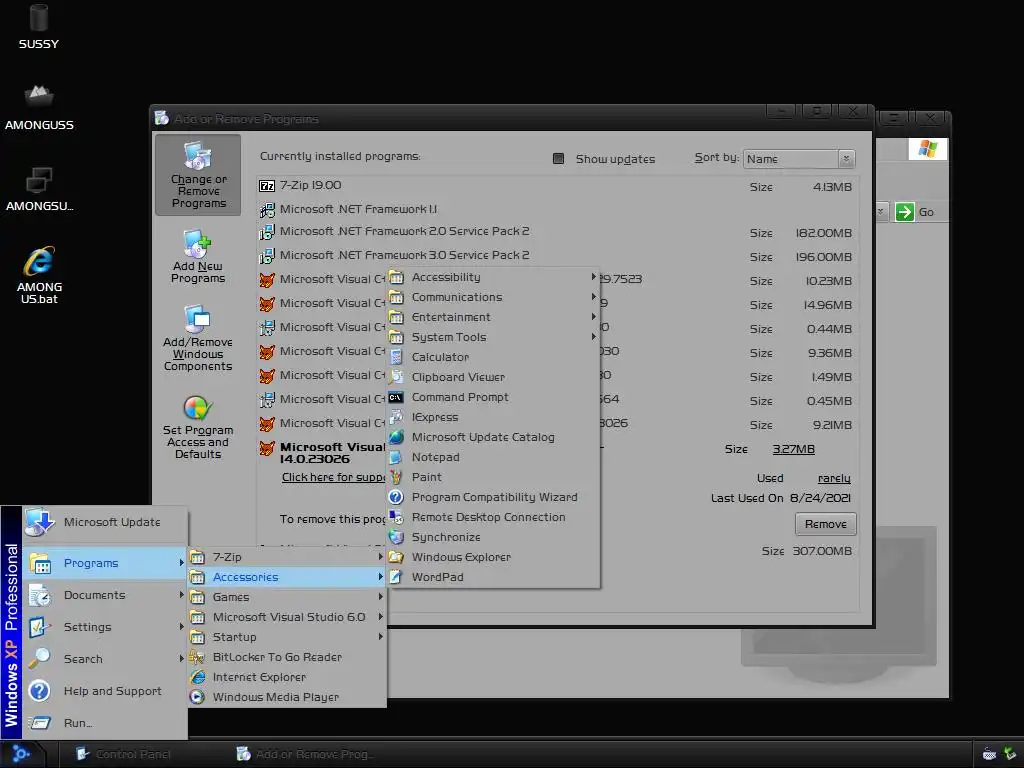This screenshot has width=1024, height=768.
Task: Click the Microsoft .NET Framework 1.1 icon
Action: (x=267, y=210)
